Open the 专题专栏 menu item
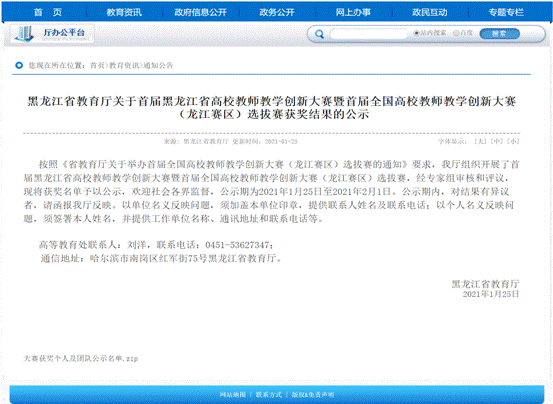The height and width of the screenshot is (404, 553). click(x=506, y=12)
